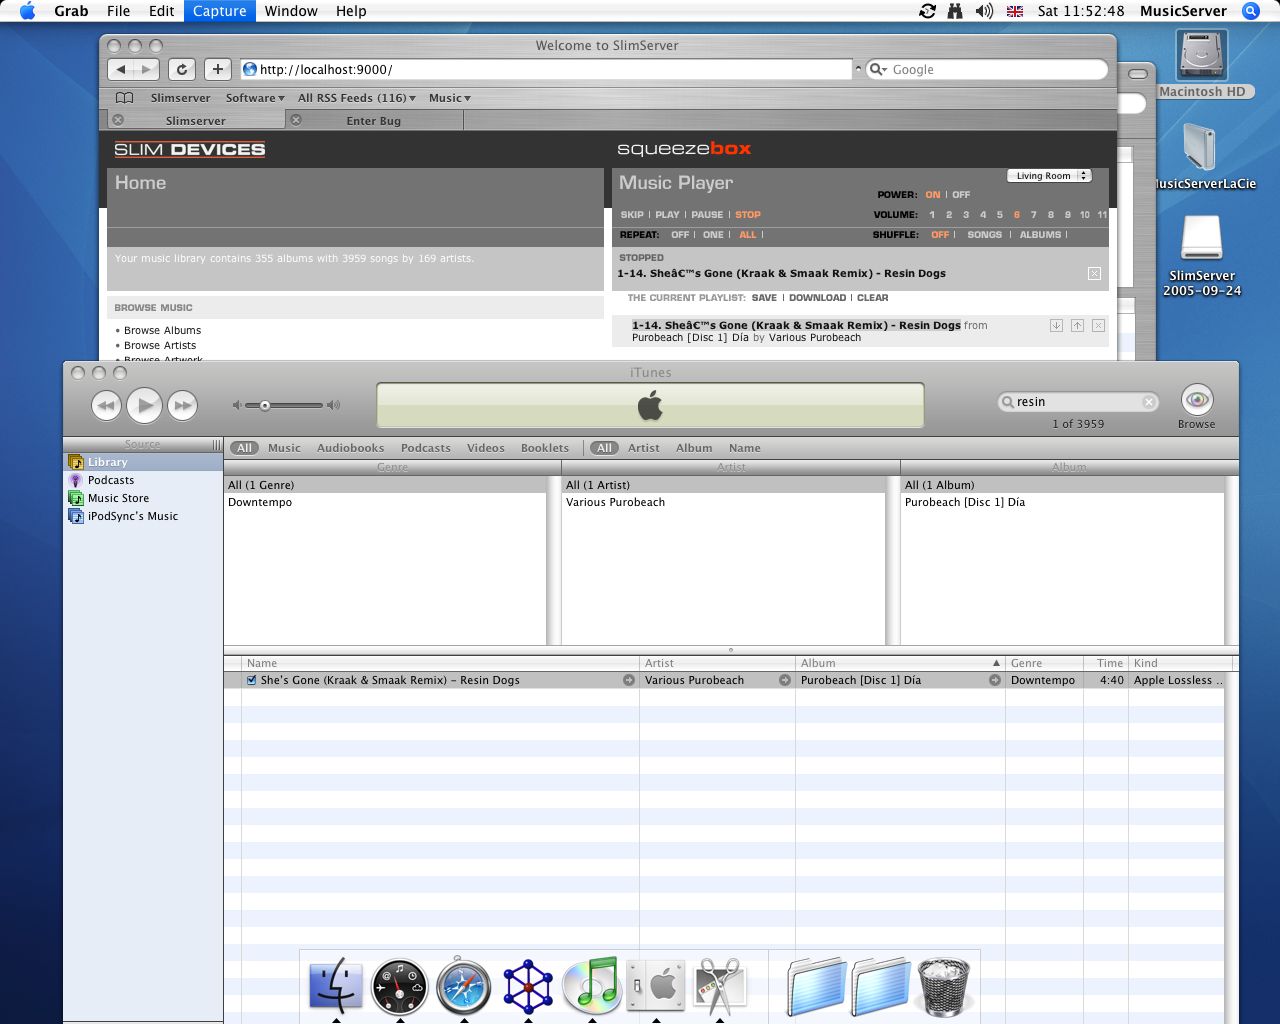The height and width of the screenshot is (1024, 1280).
Task: Expand the Software bookmarks dropdown
Action: pos(254,98)
